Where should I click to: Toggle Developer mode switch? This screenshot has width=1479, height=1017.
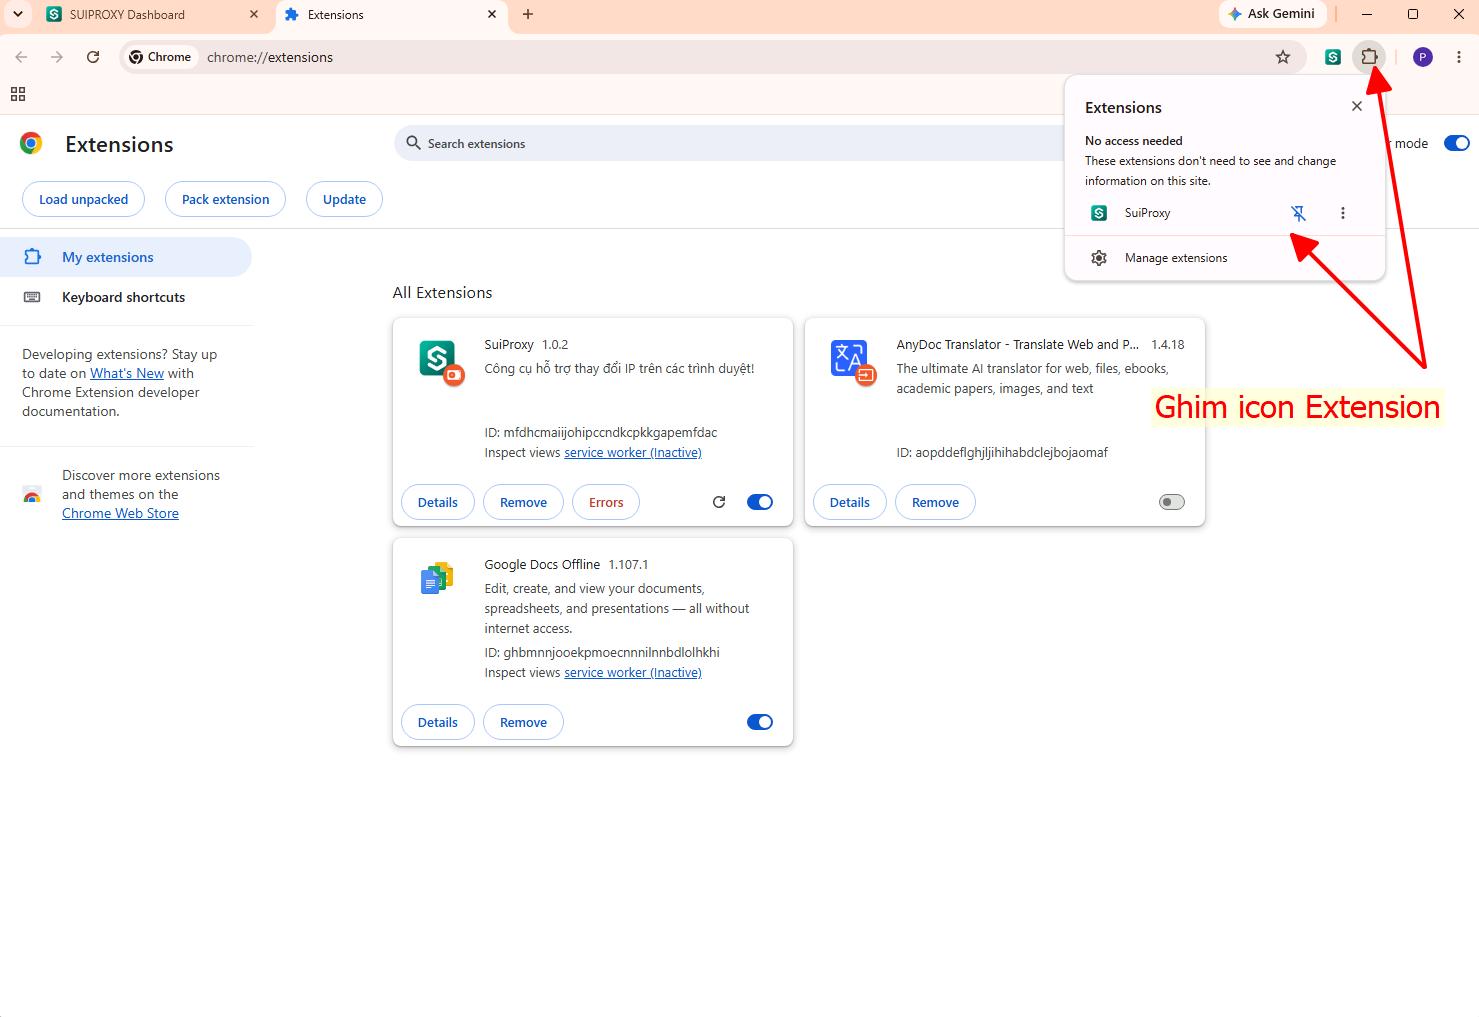pos(1457,143)
